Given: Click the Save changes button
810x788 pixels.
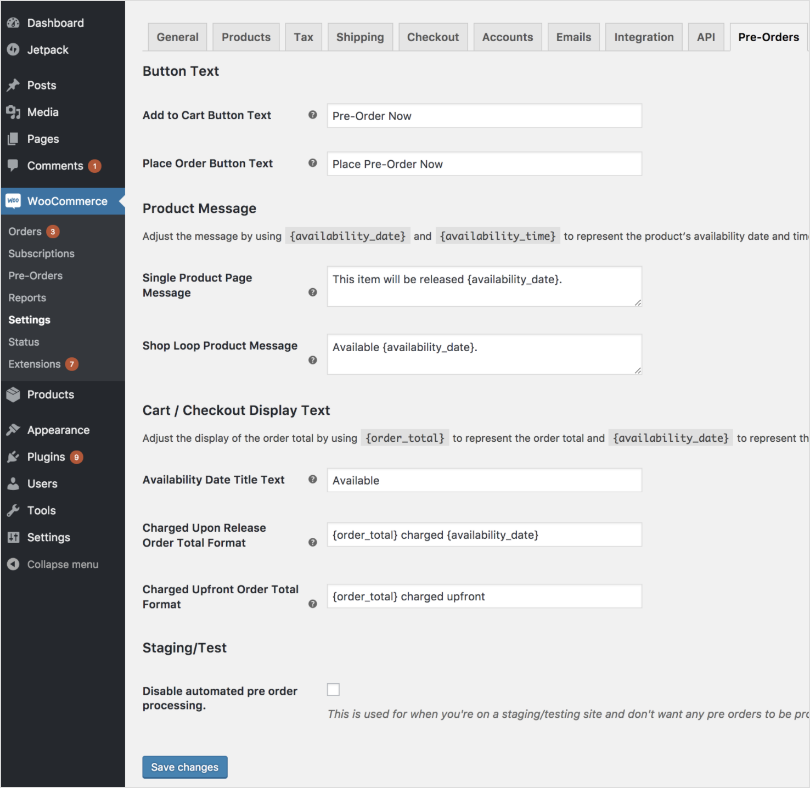Looking at the screenshot, I should pos(185,767).
